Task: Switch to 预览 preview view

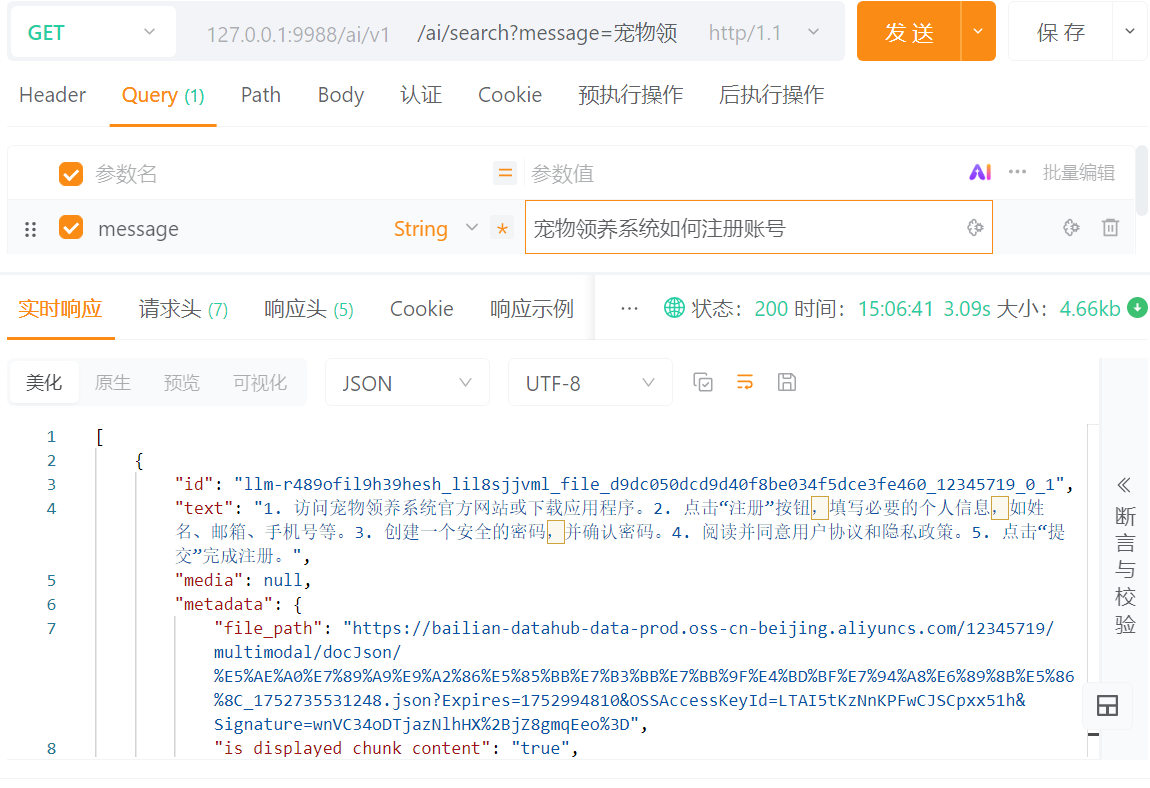Action: pyautogui.click(x=181, y=382)
